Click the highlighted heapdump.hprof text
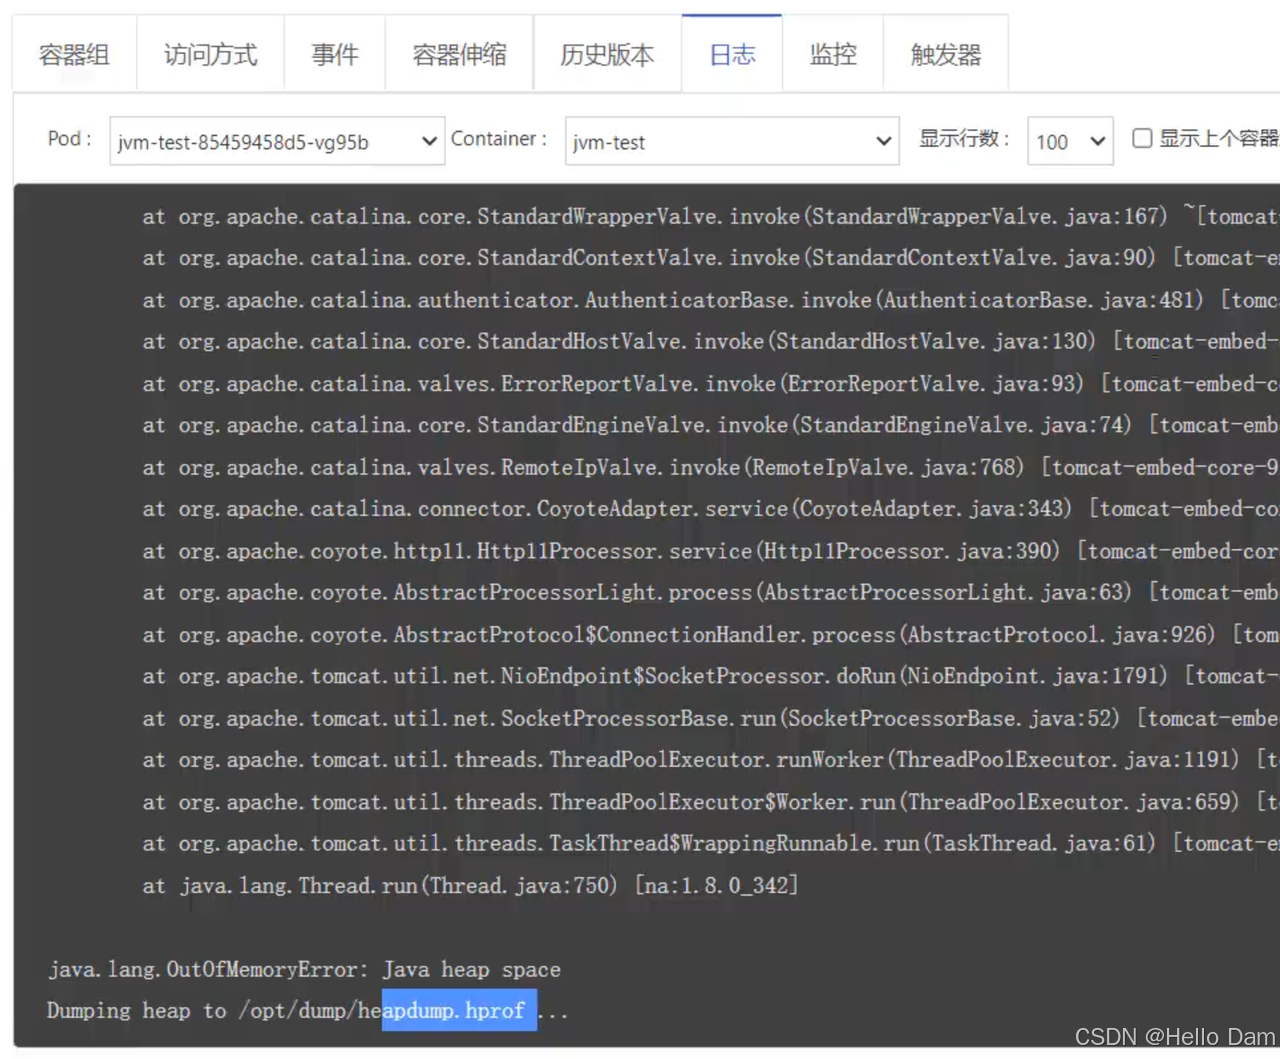The width and height of the screenshot is (1280, 1059). click(x=459, y=1010)
